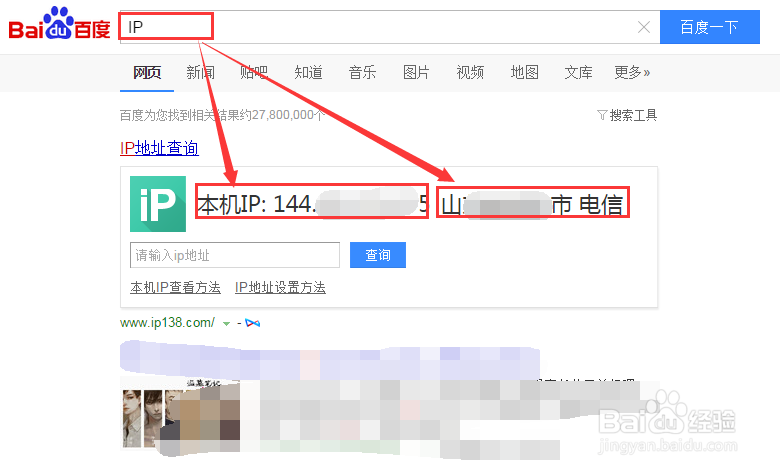Click the result count text 27,800,000个

tap(288, 115)
